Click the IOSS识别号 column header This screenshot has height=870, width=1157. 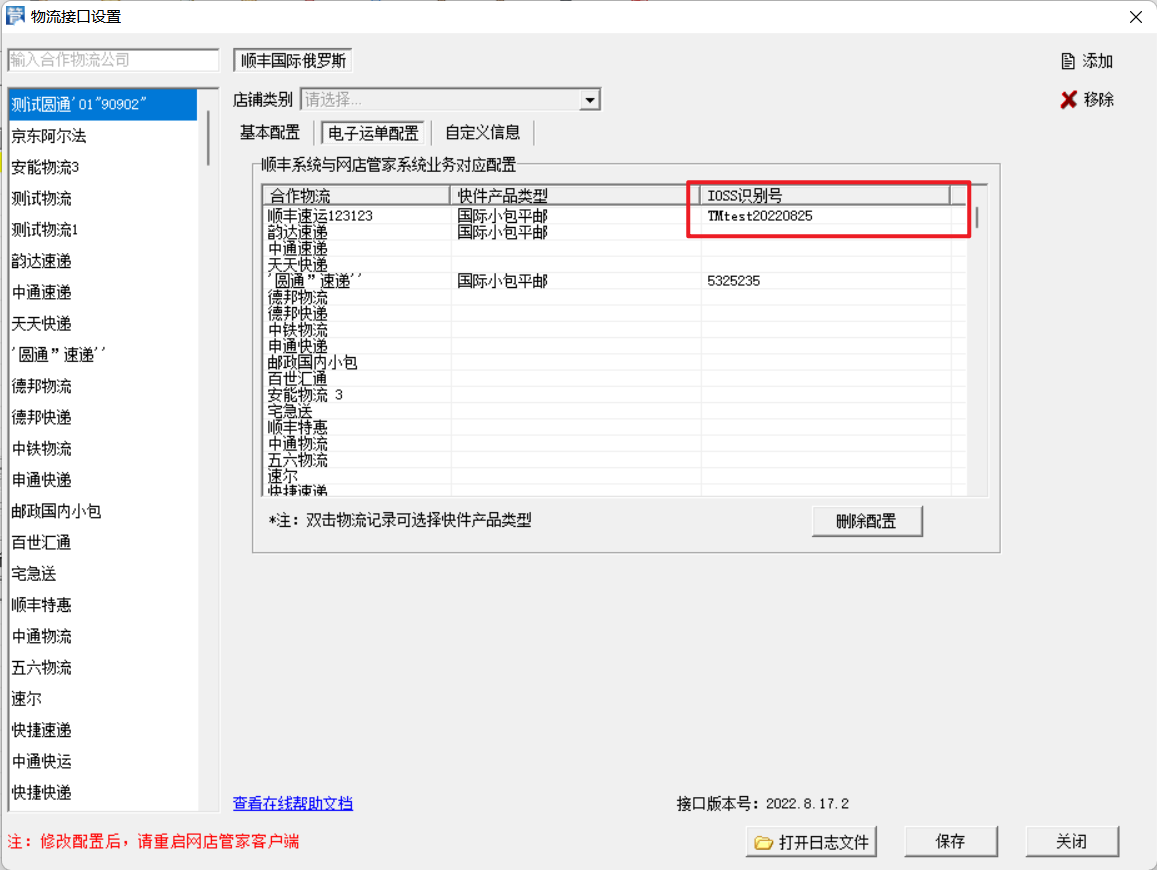pyautogui.click(x=825, y=196)
